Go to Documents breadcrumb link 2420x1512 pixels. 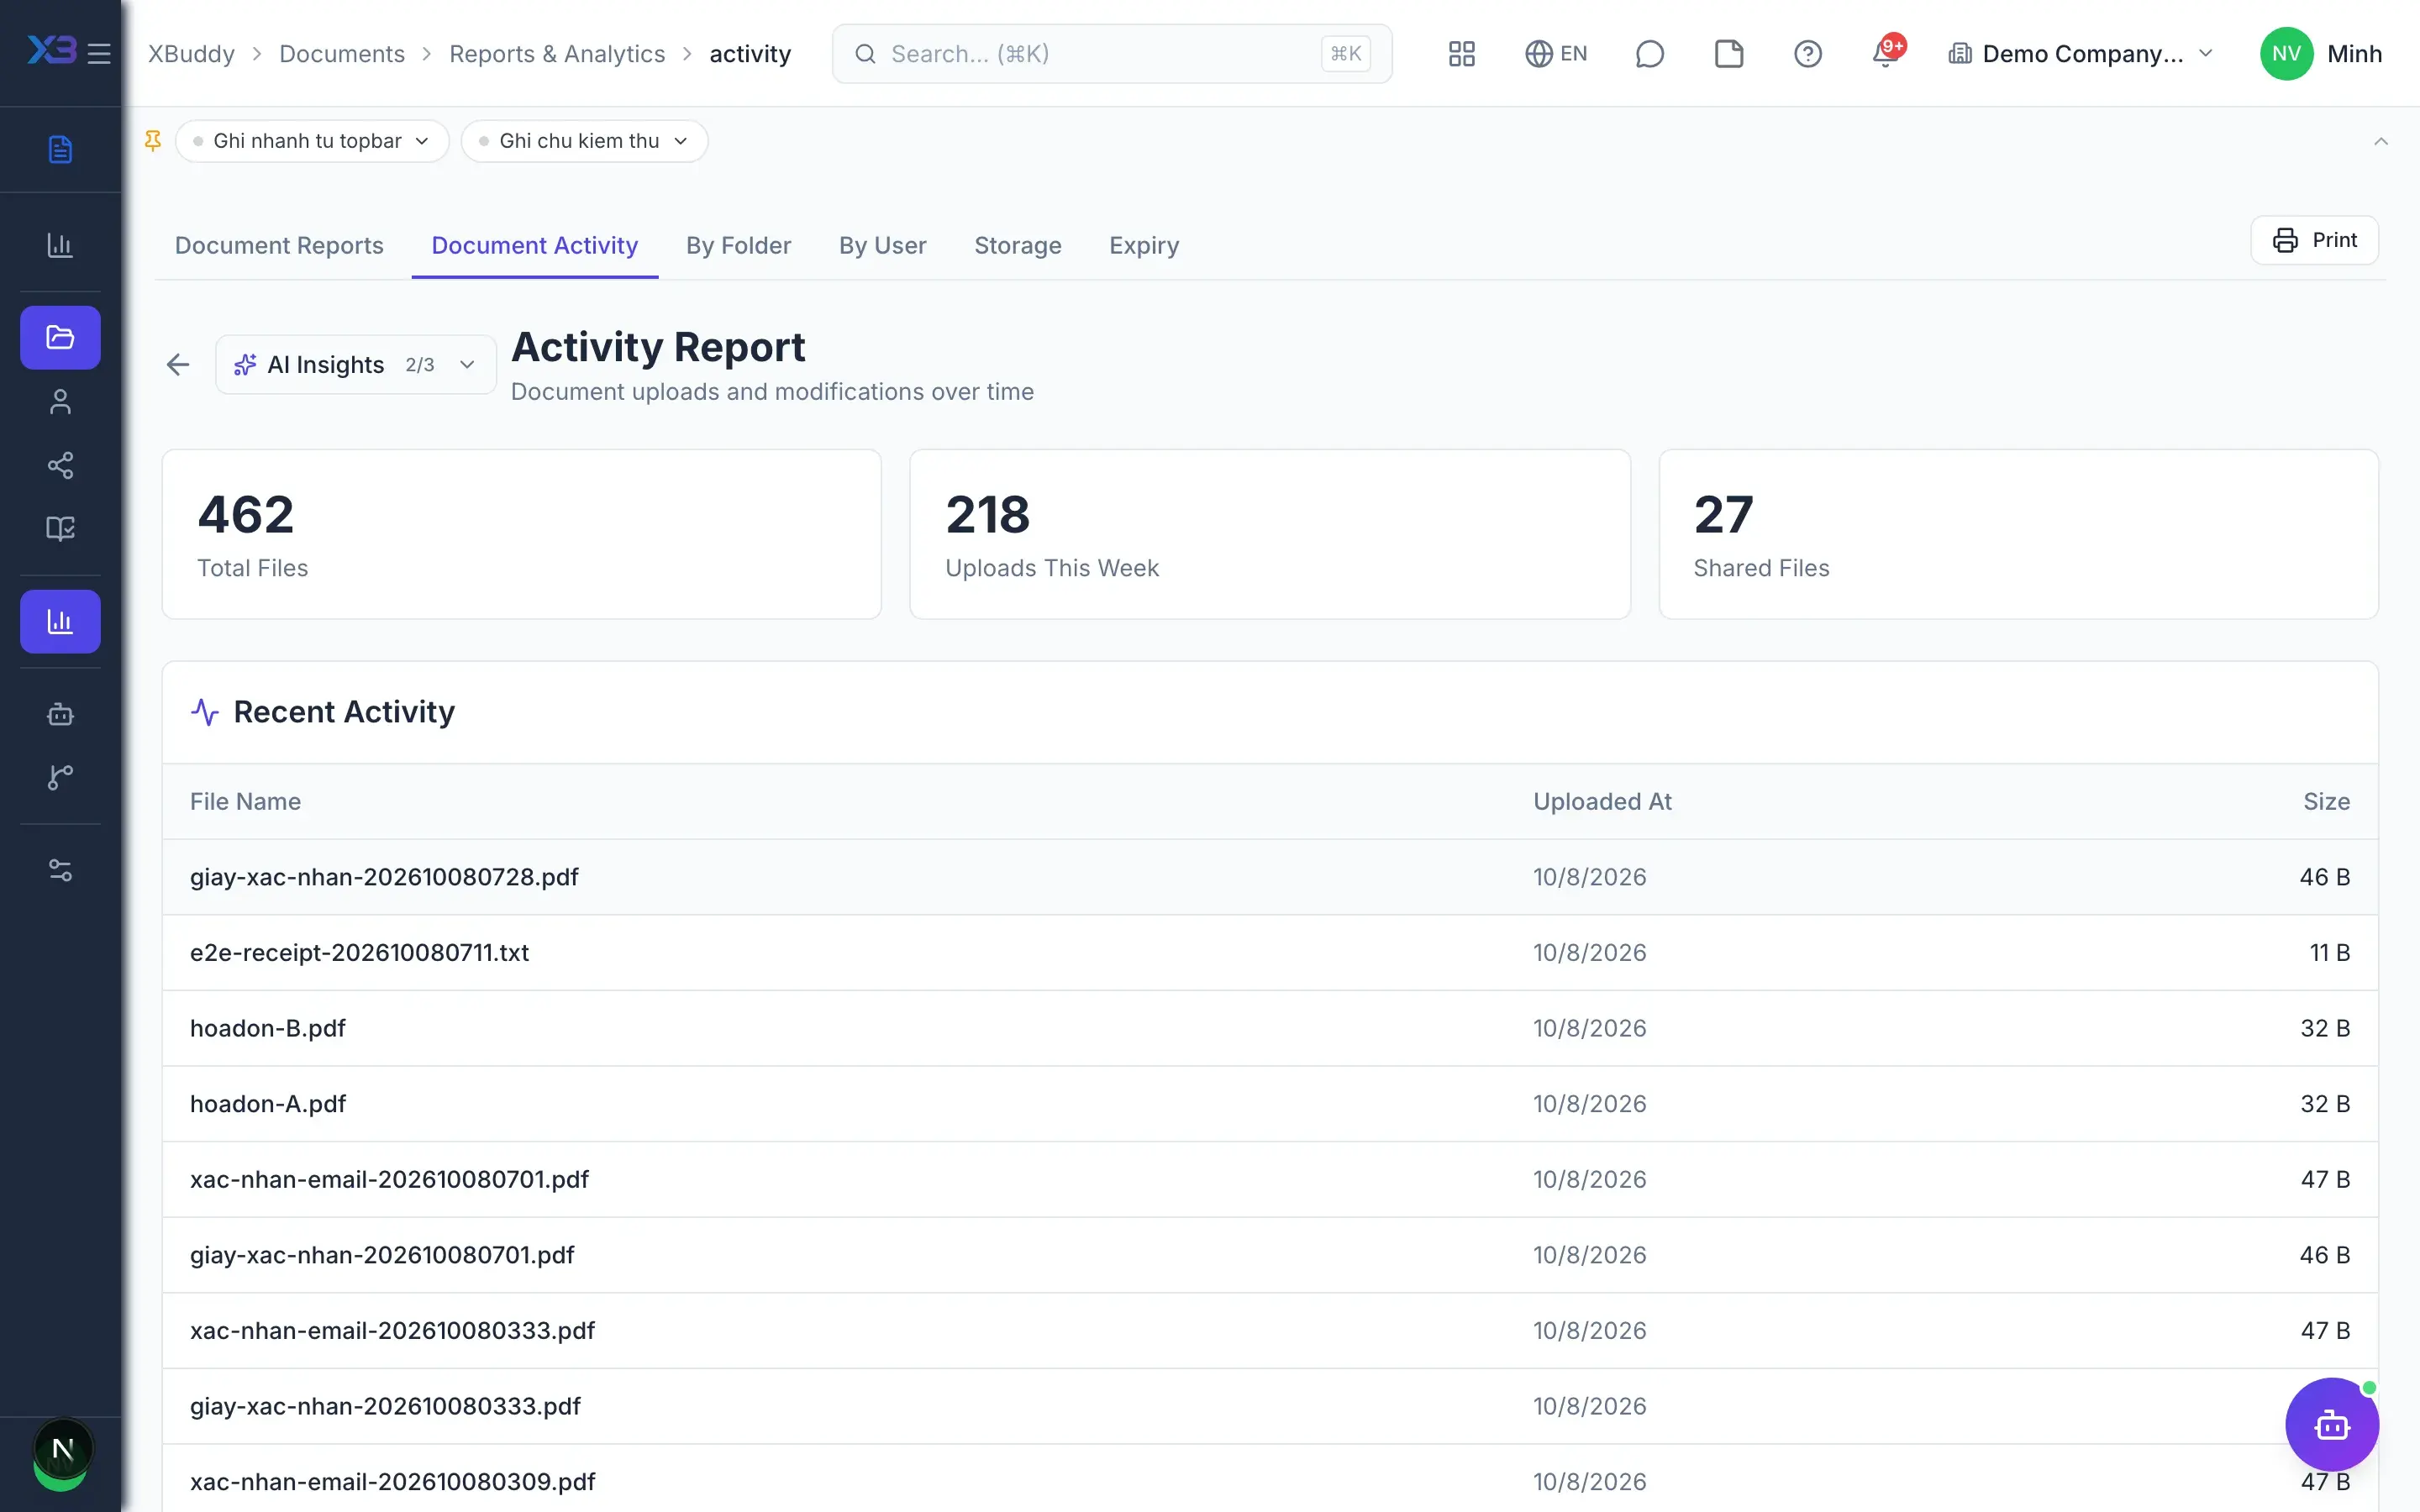click(342, 53)
